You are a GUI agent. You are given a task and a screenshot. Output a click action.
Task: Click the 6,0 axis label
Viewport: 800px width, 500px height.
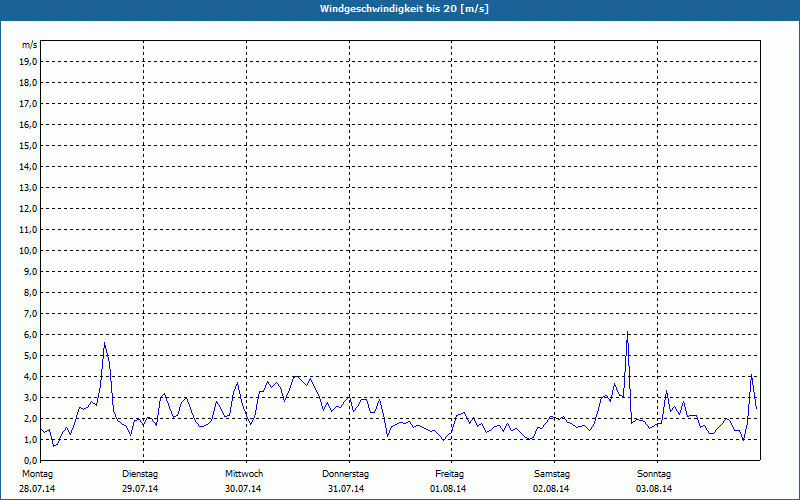click(x=29, y=334)
